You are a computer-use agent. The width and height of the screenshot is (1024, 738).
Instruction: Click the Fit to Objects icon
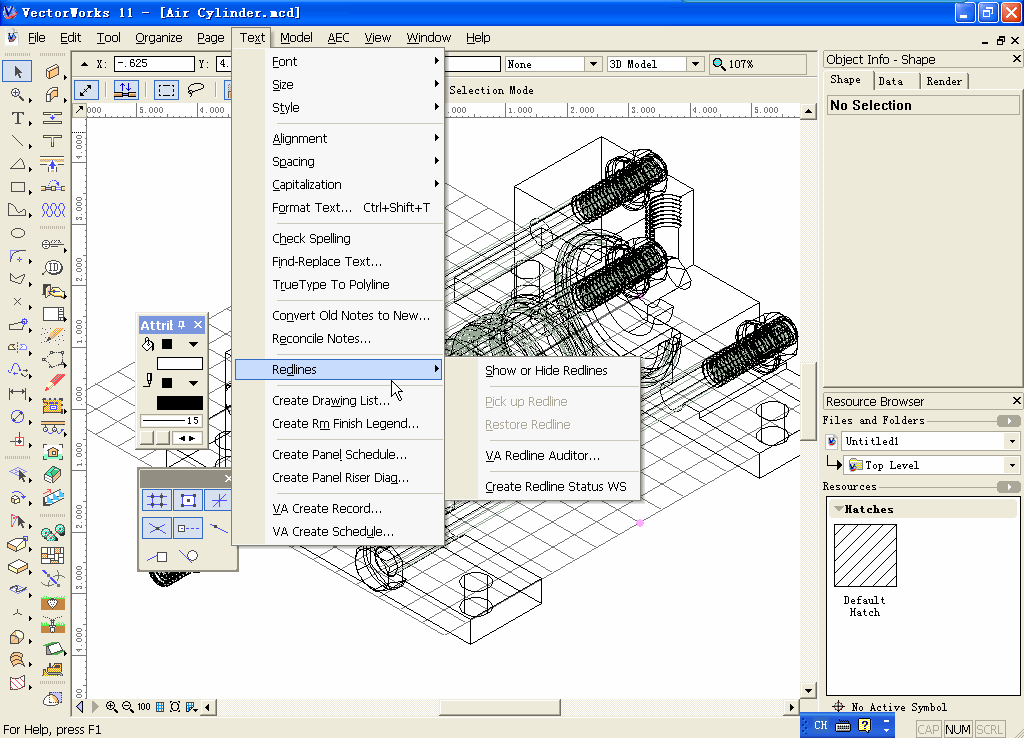175,707
